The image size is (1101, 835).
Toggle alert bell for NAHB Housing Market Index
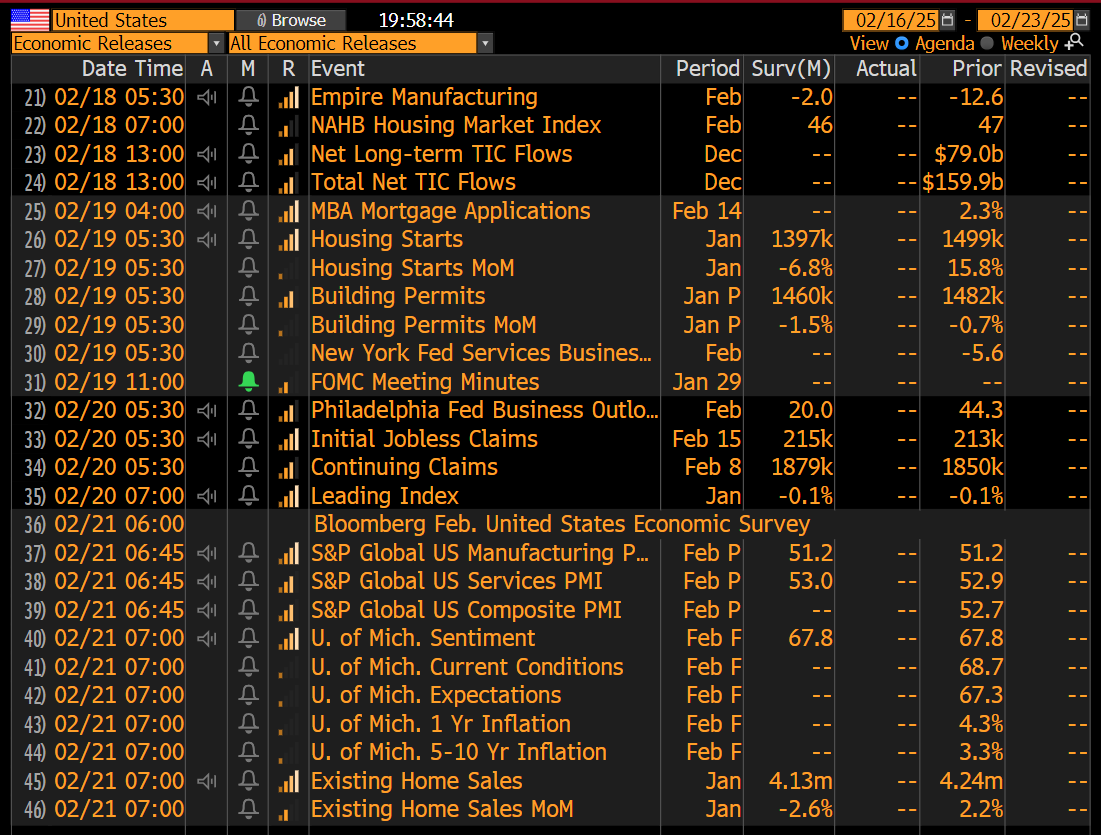click(248, 125)
